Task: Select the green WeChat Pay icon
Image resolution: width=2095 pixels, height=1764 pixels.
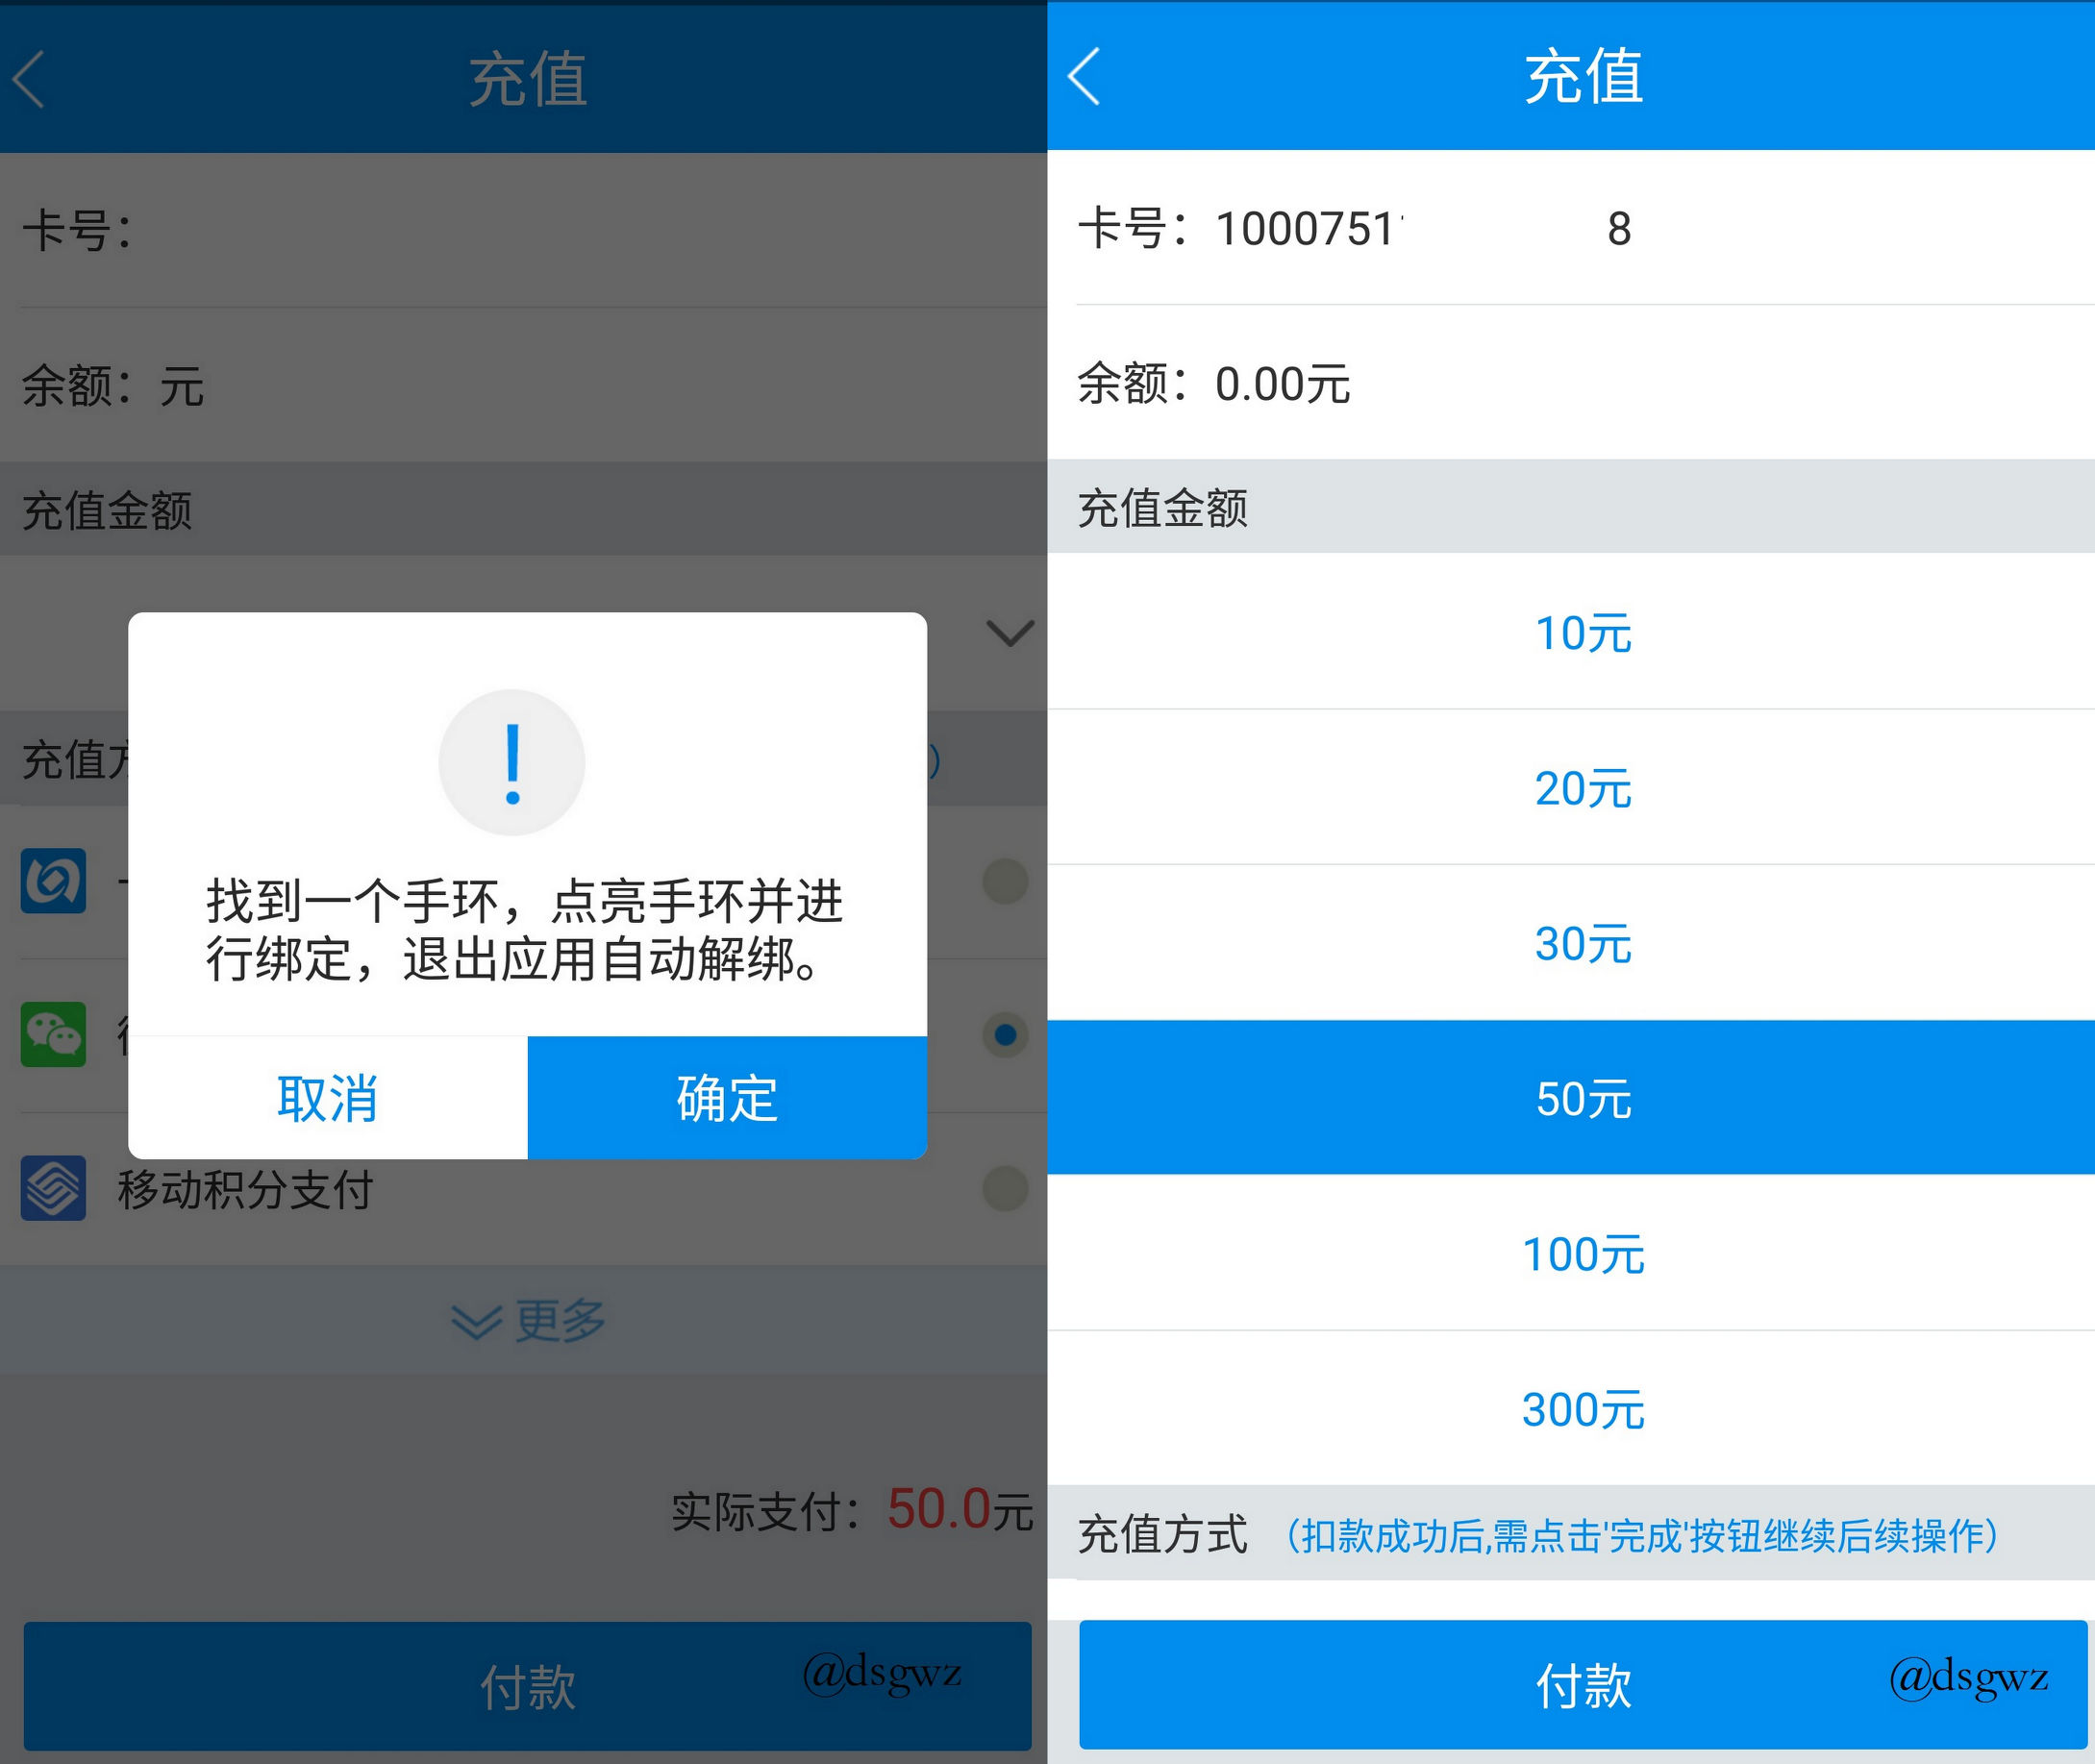Action: [53, 1036]
